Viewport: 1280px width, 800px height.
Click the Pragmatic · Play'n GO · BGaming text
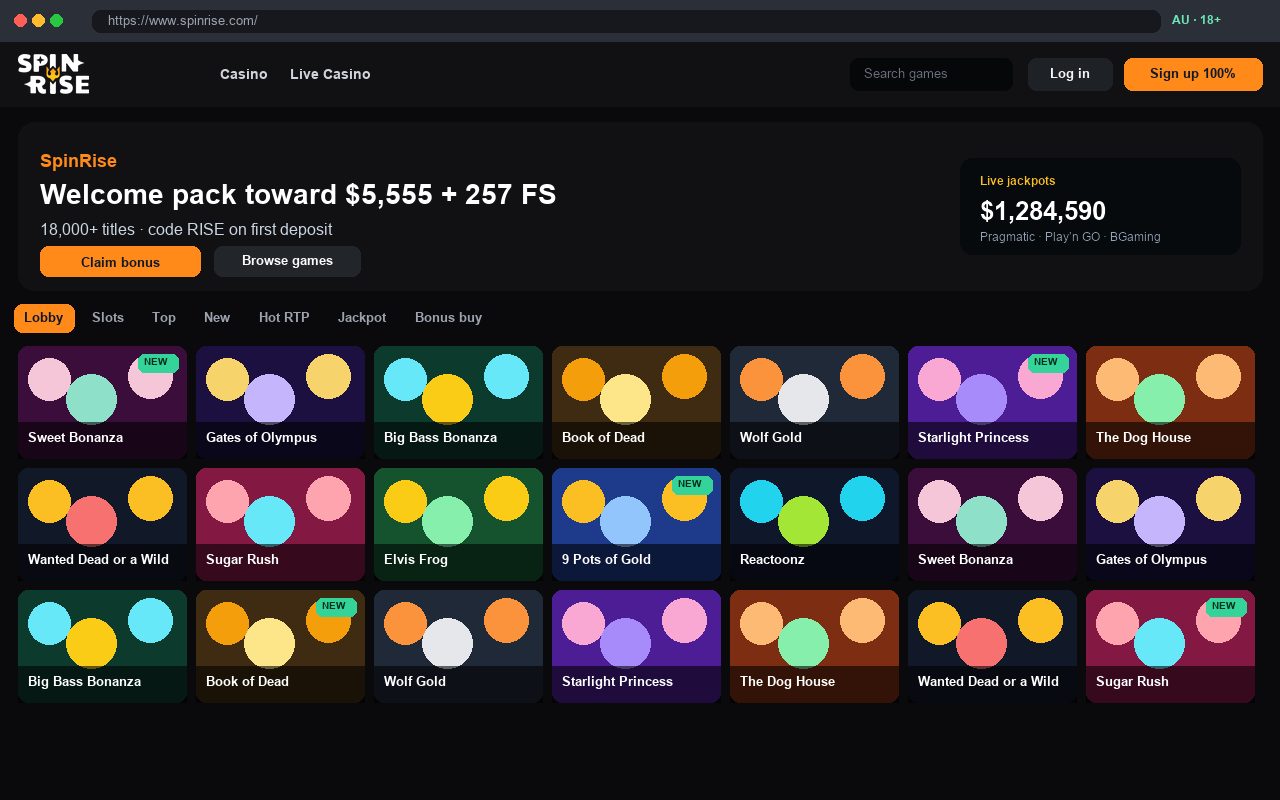(1070, 237)
